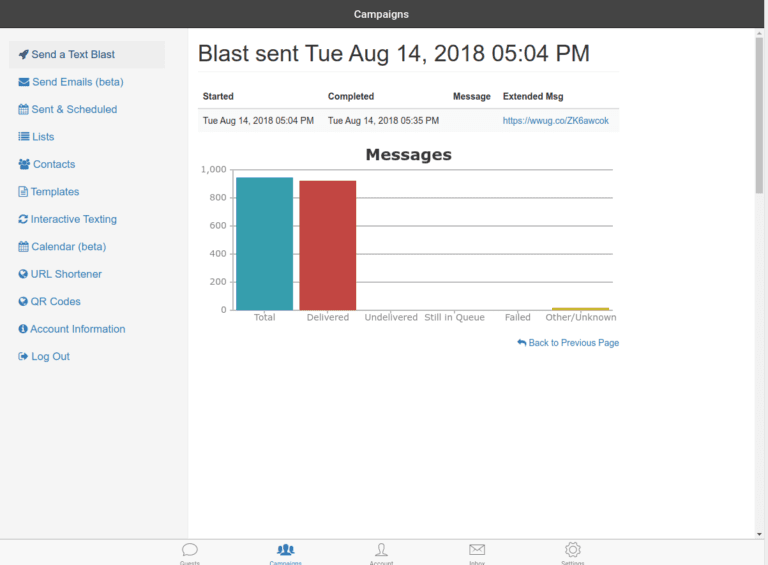Click the red Delivered bar in chart
The width and height of the screenshot is (768, 565).
click(327, 245)
